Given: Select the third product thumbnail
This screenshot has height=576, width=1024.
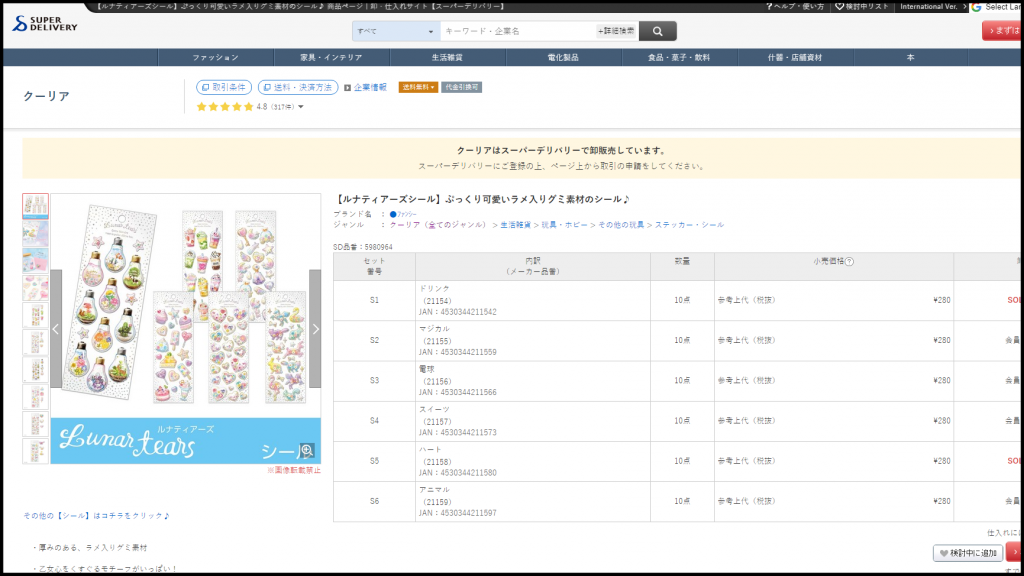Looking at the screenshot, I should pyautogui.click(x=35, y=261).
